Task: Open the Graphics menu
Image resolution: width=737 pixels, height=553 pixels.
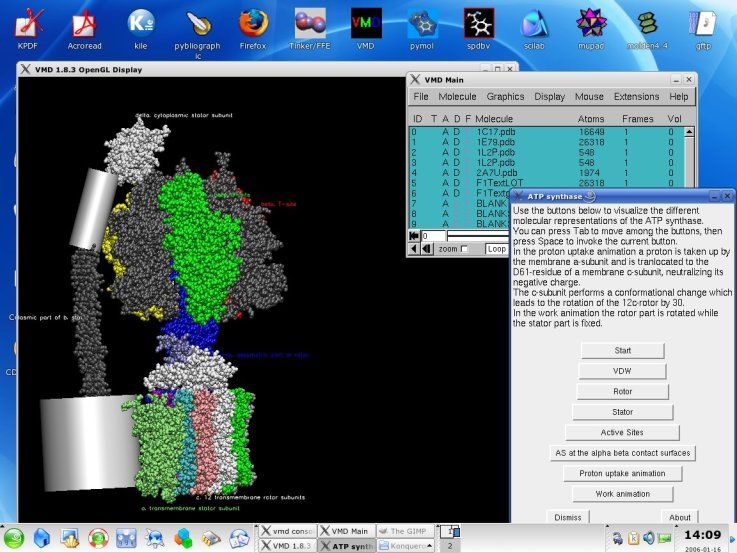Action: tap(505, 96)
